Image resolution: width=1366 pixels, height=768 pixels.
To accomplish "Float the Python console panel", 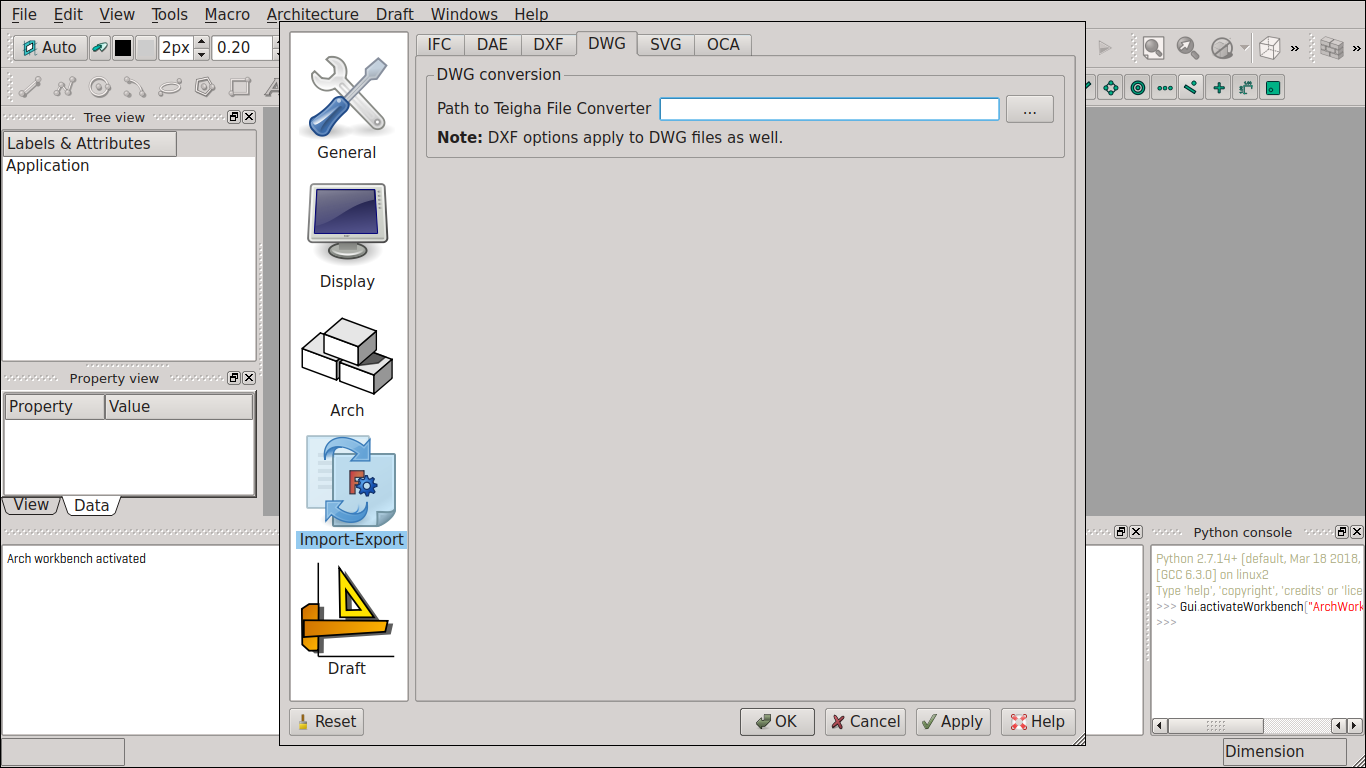I will coord(1341,532).
